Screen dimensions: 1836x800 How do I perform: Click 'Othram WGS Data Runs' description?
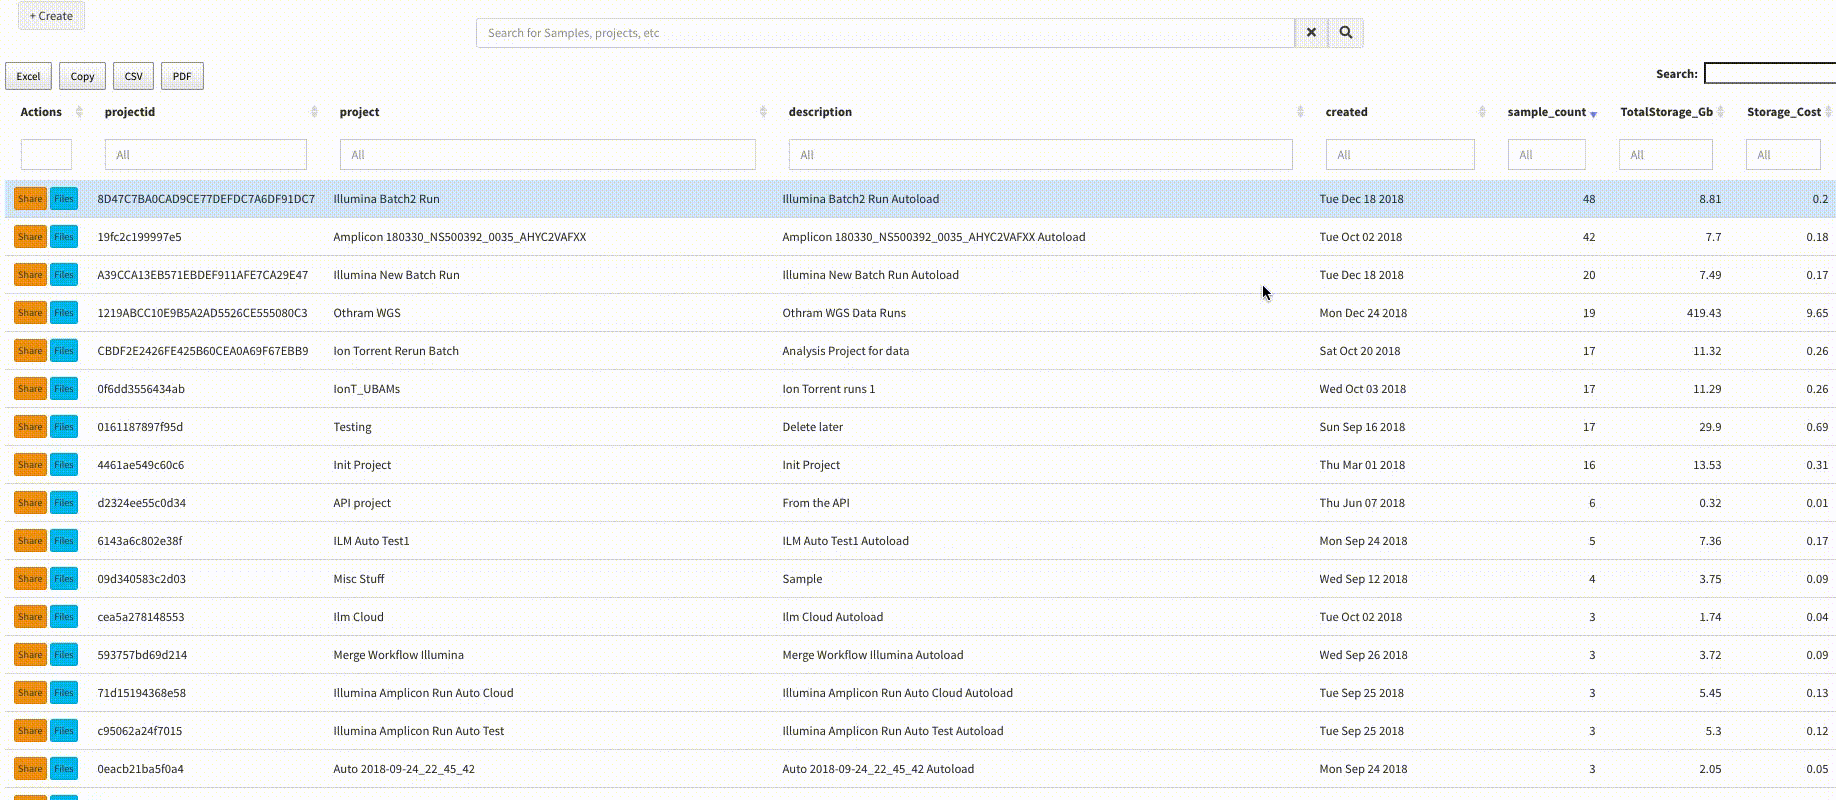pos(844,313)
